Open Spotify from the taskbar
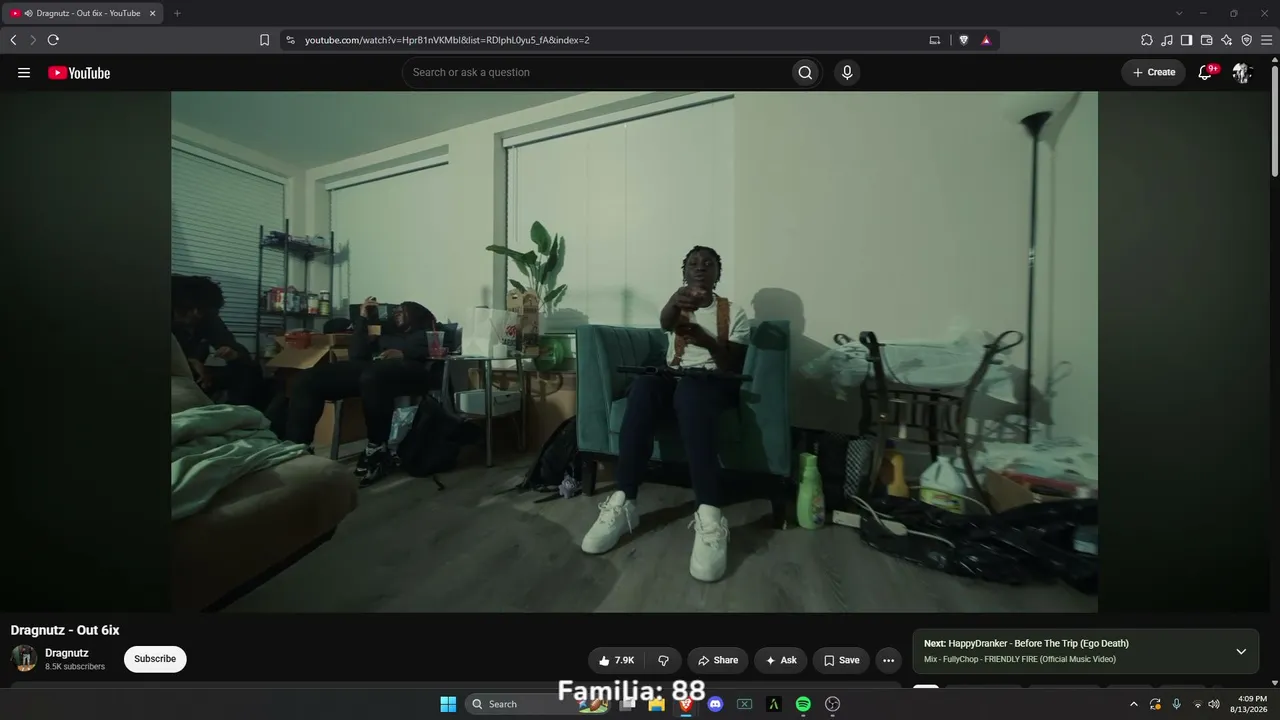Screen dimensions: 1280x720 [x=803, y=704]
